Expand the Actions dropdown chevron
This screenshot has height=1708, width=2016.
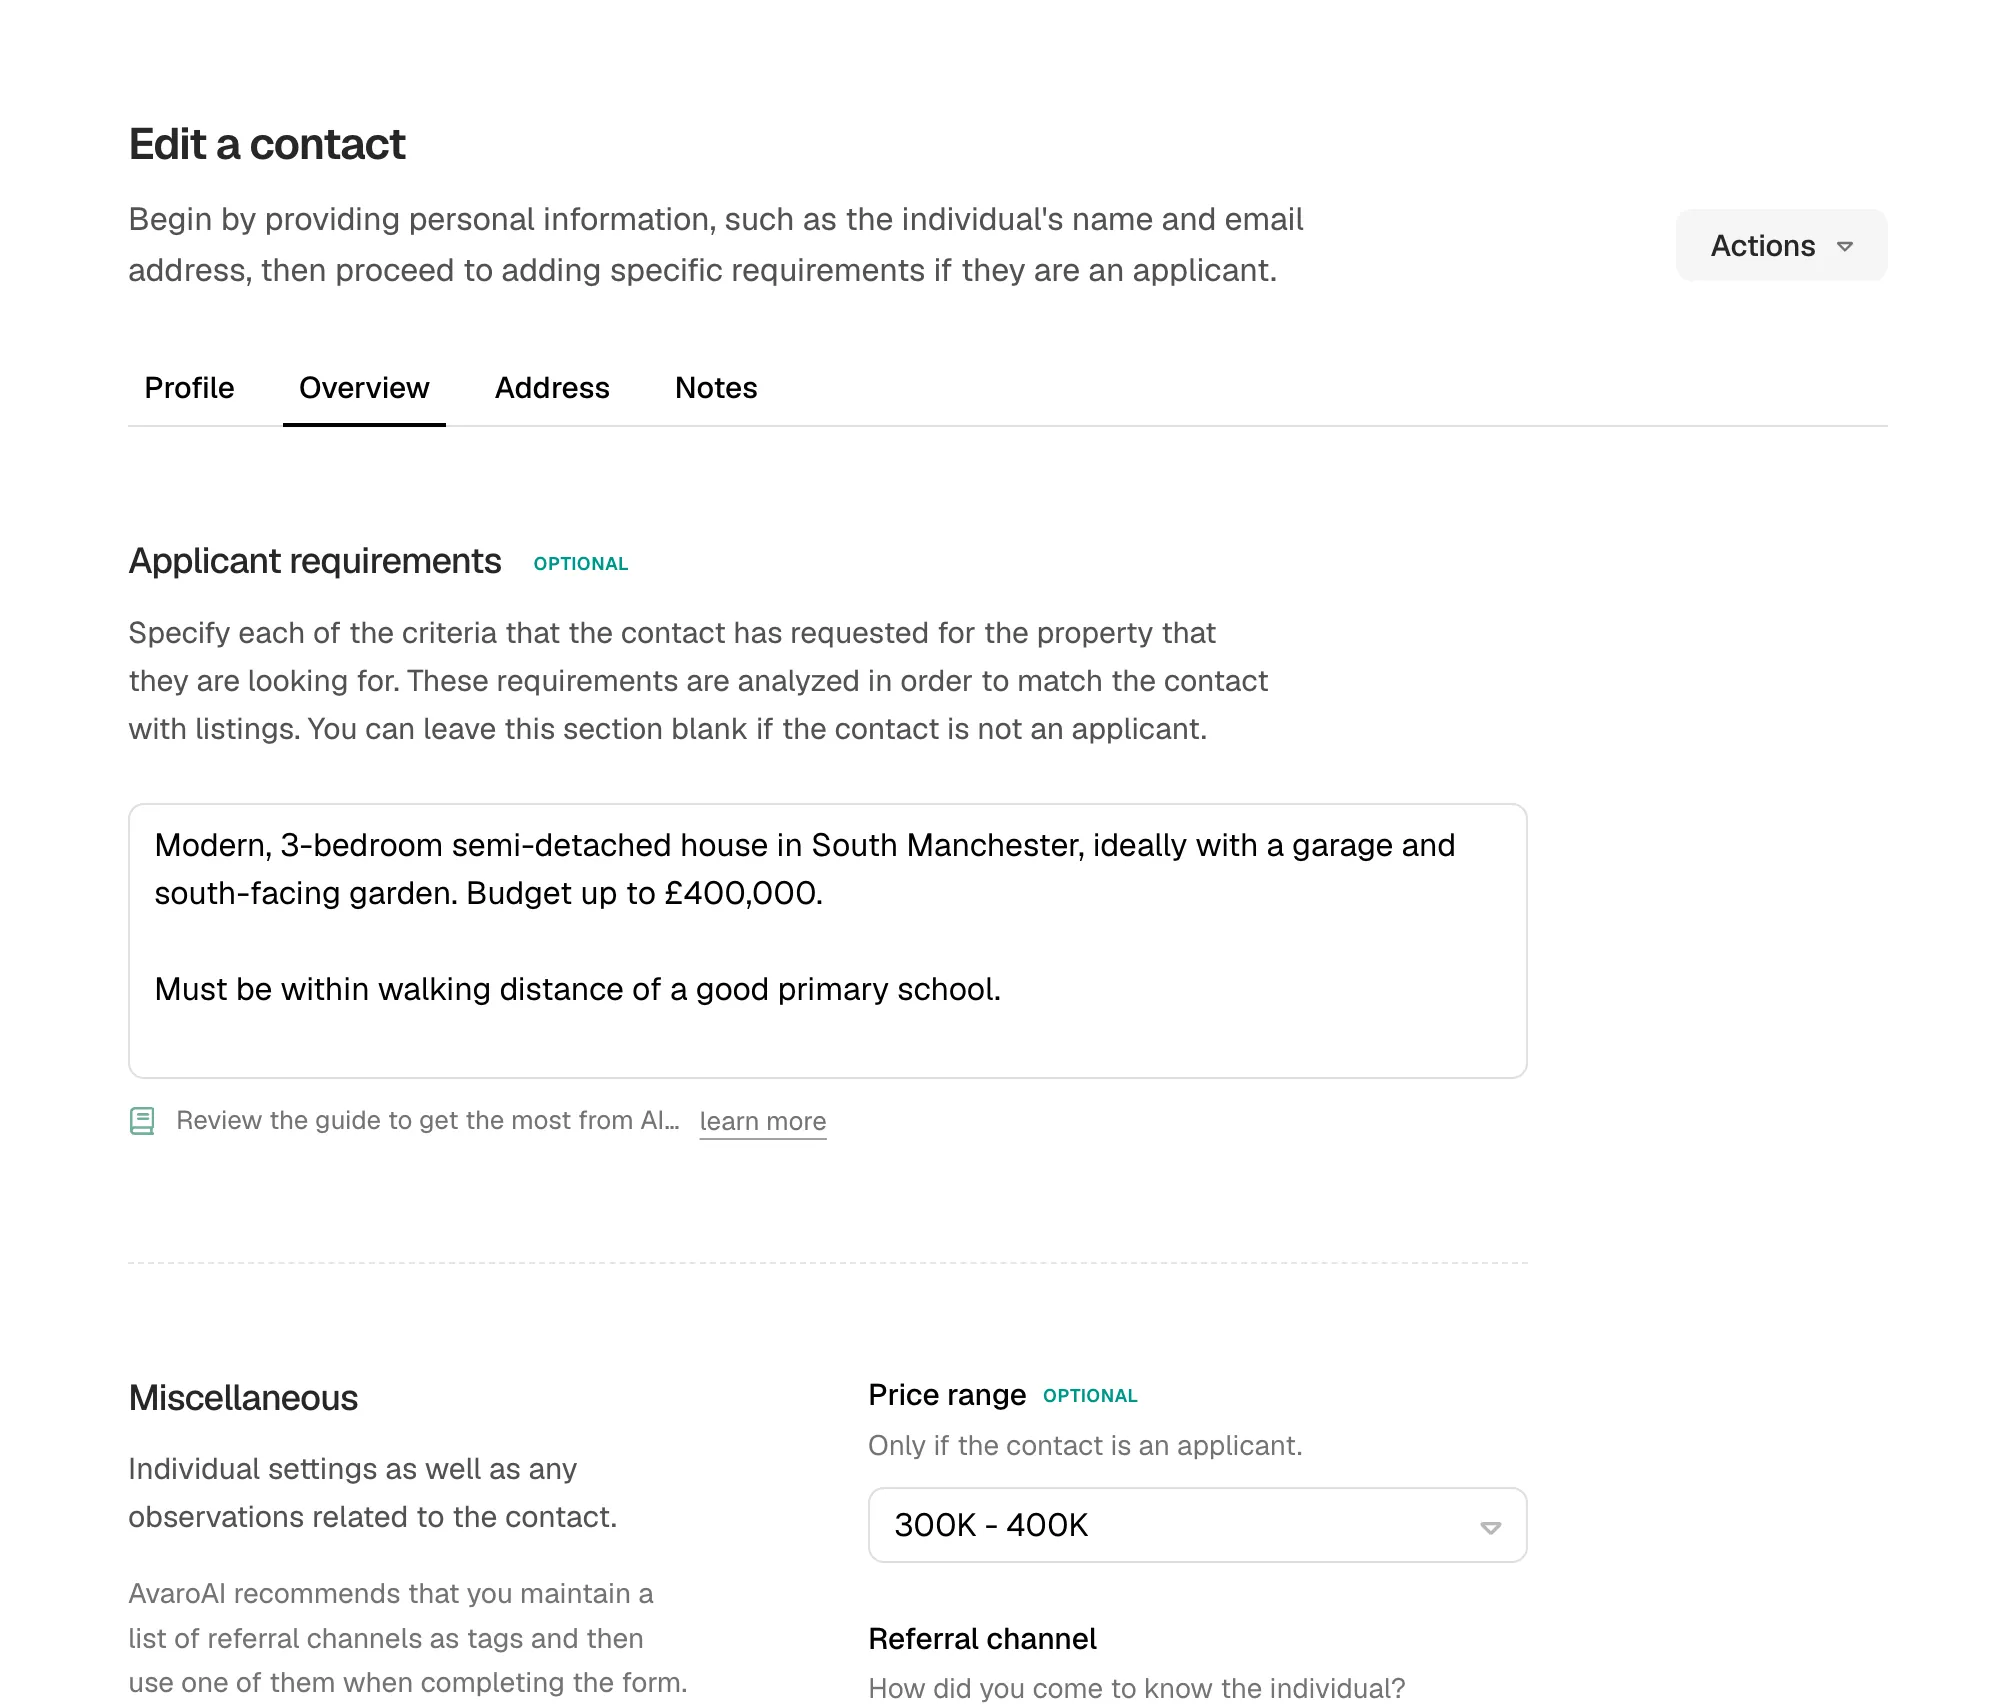1845,247
